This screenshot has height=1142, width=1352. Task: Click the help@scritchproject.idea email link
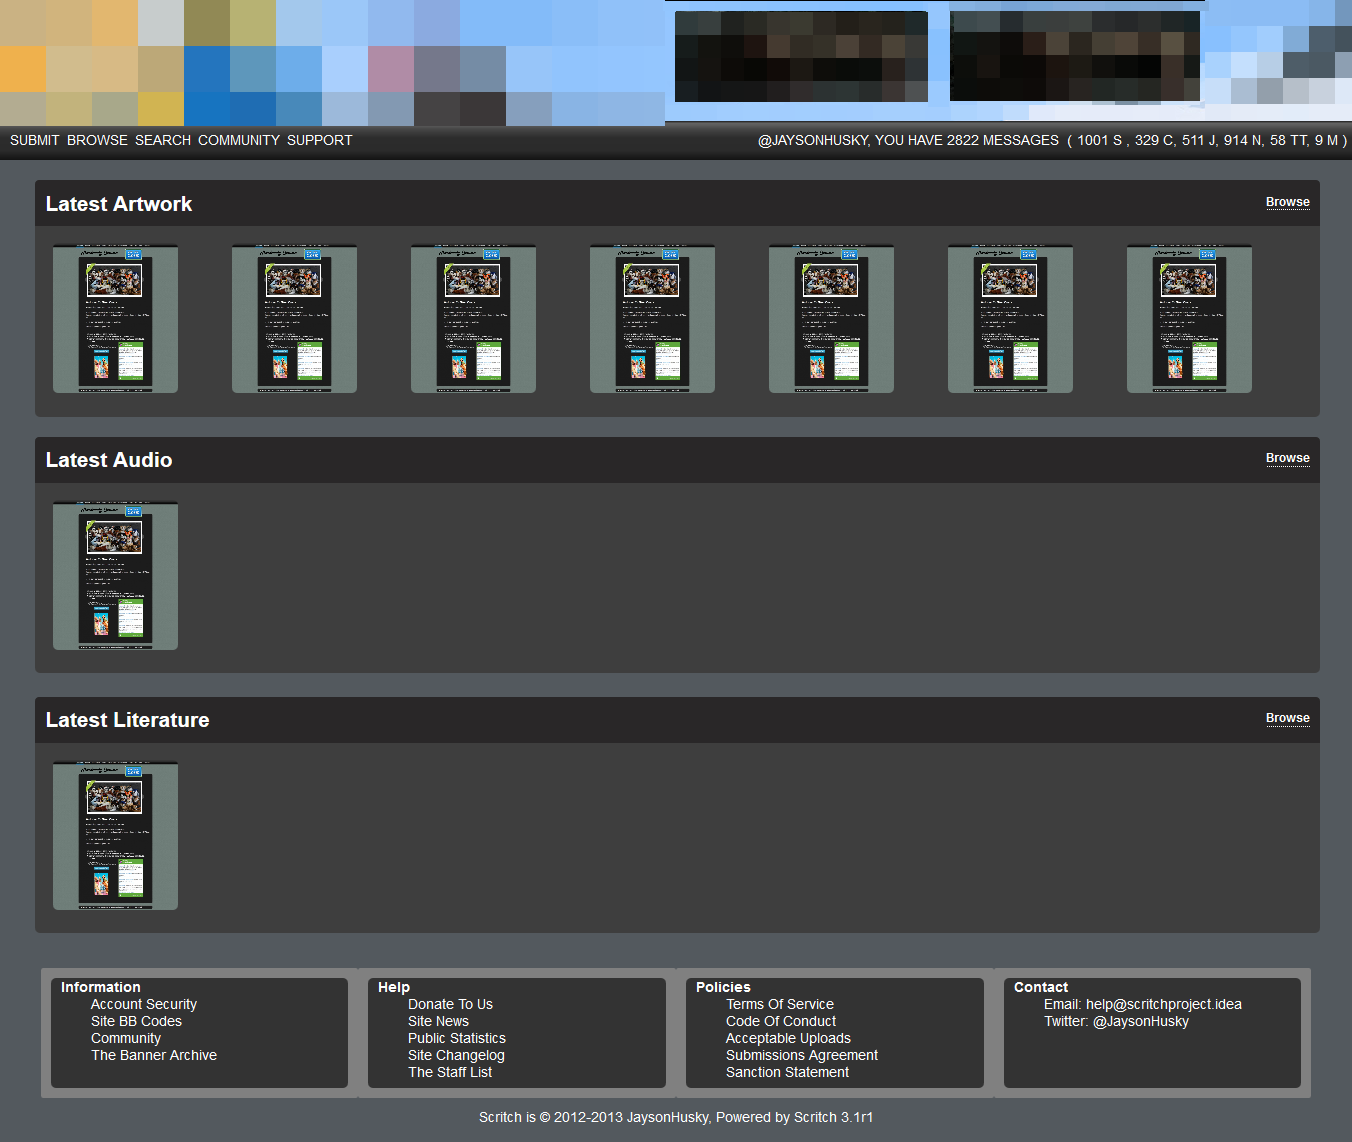(1163, 1004)
